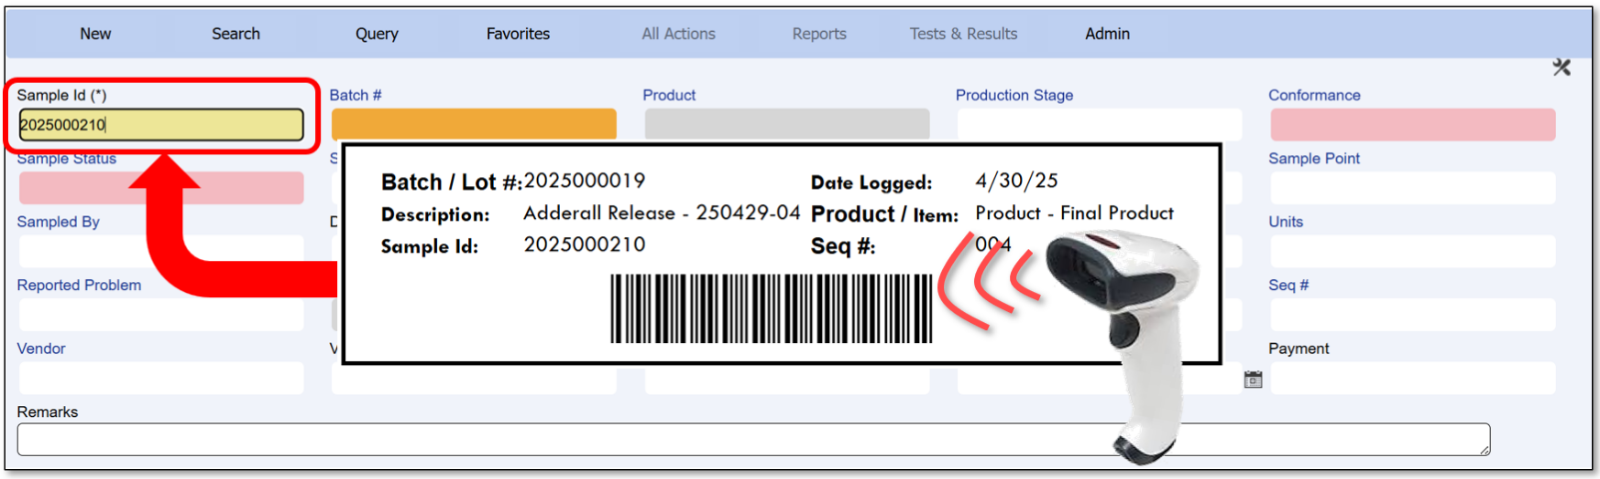The height and width of the screenshot is (479, 1600).
Task: Select the gray Product field
Action: point(786,124)
